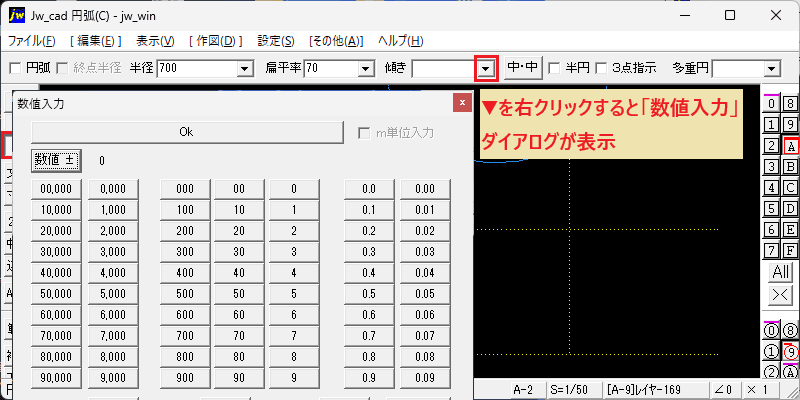Image resolution: width=800 pixels, height=400 pixels.
Task: Click the 5,000 value button
Action: (x=113, y=294)
